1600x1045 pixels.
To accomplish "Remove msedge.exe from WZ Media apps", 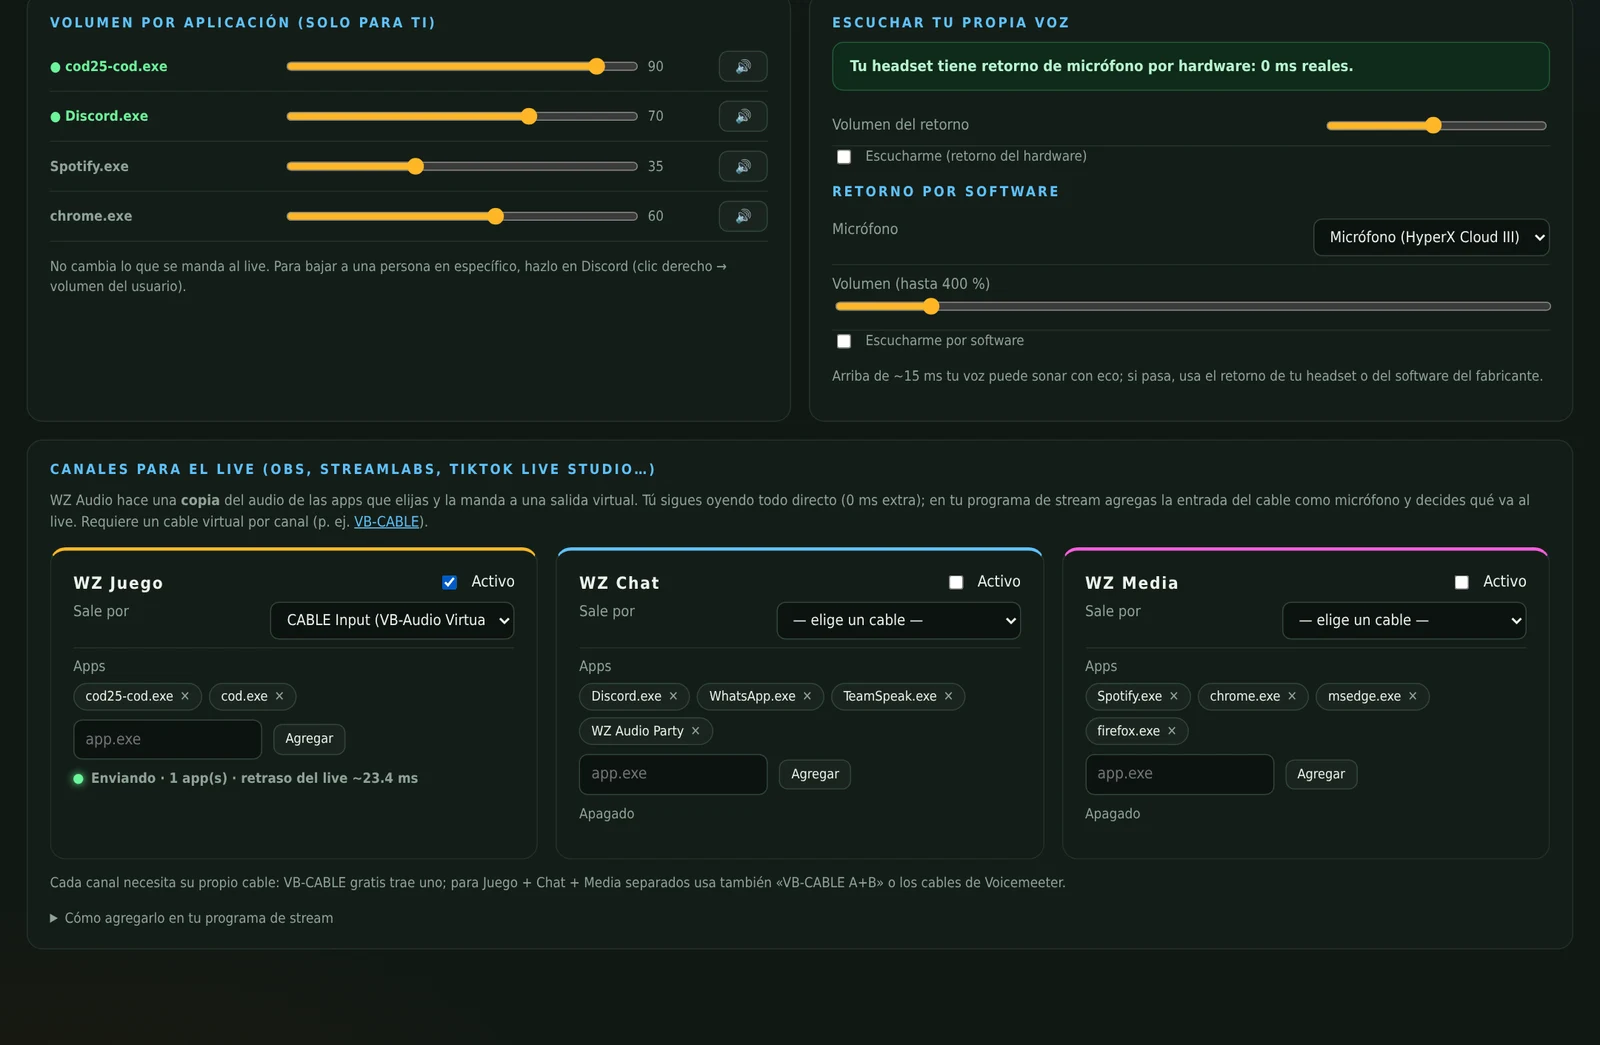I will (x=1412, y=696).
